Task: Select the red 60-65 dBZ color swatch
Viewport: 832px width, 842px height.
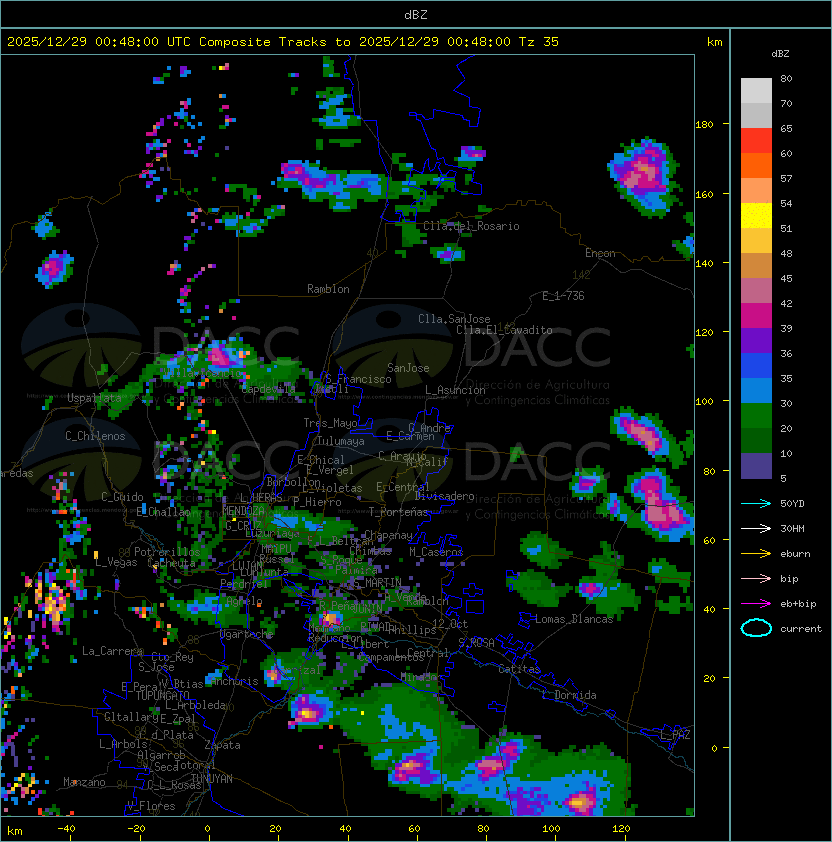Action: [756, 141]
